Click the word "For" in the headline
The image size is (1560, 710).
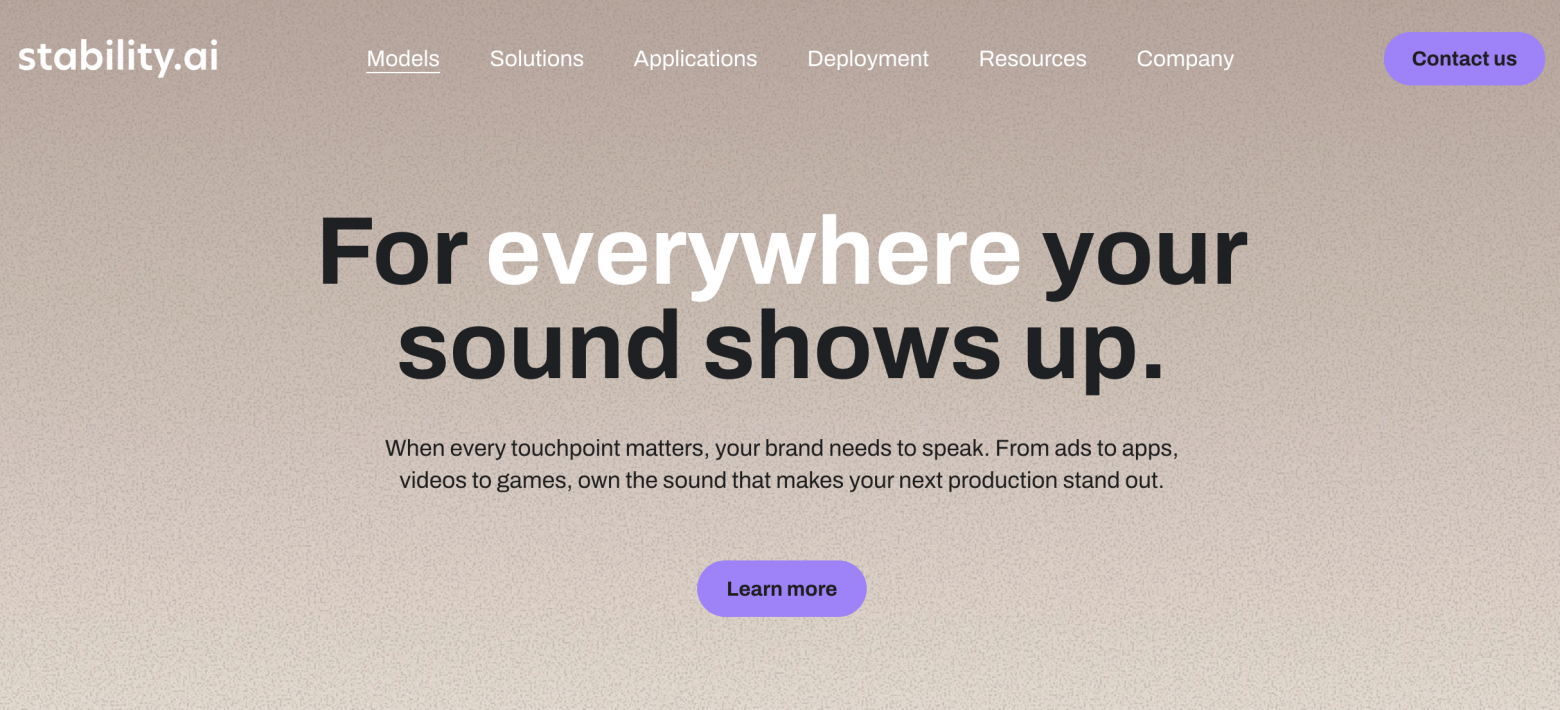tap(393, 253)
